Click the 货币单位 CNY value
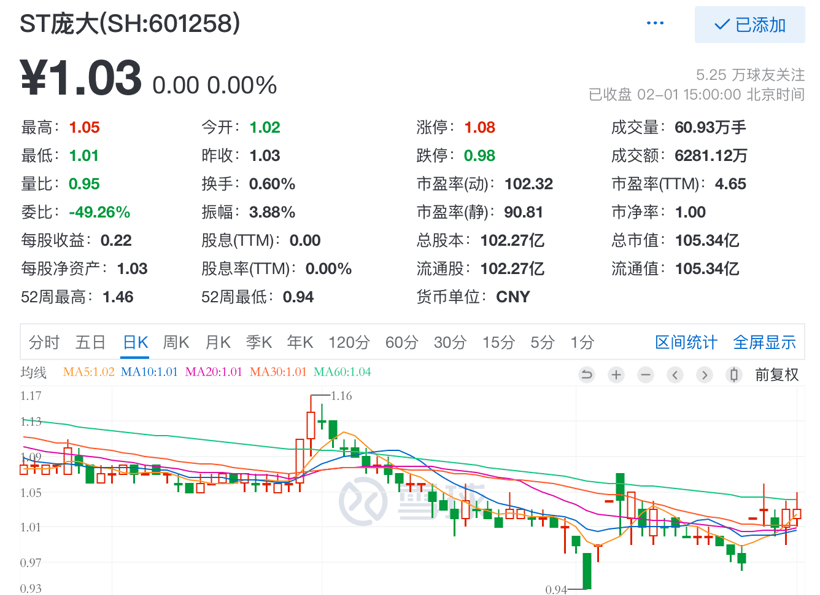820x595 pixels. pos(513,297)
